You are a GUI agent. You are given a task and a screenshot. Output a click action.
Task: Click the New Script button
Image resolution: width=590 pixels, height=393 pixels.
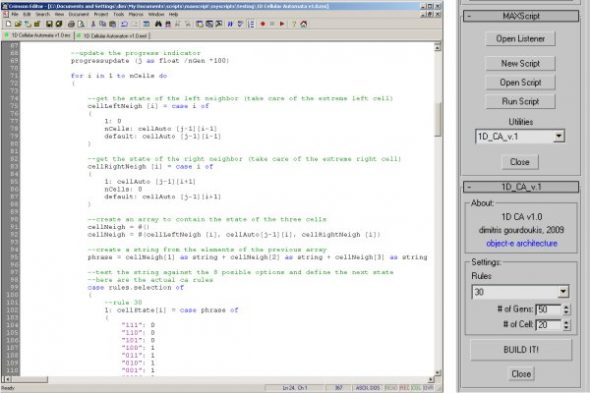coord(520,64)
